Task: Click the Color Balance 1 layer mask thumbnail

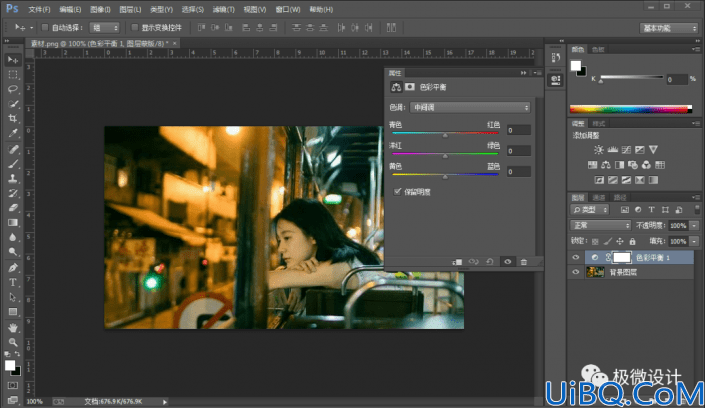Action: pos(622,257)
